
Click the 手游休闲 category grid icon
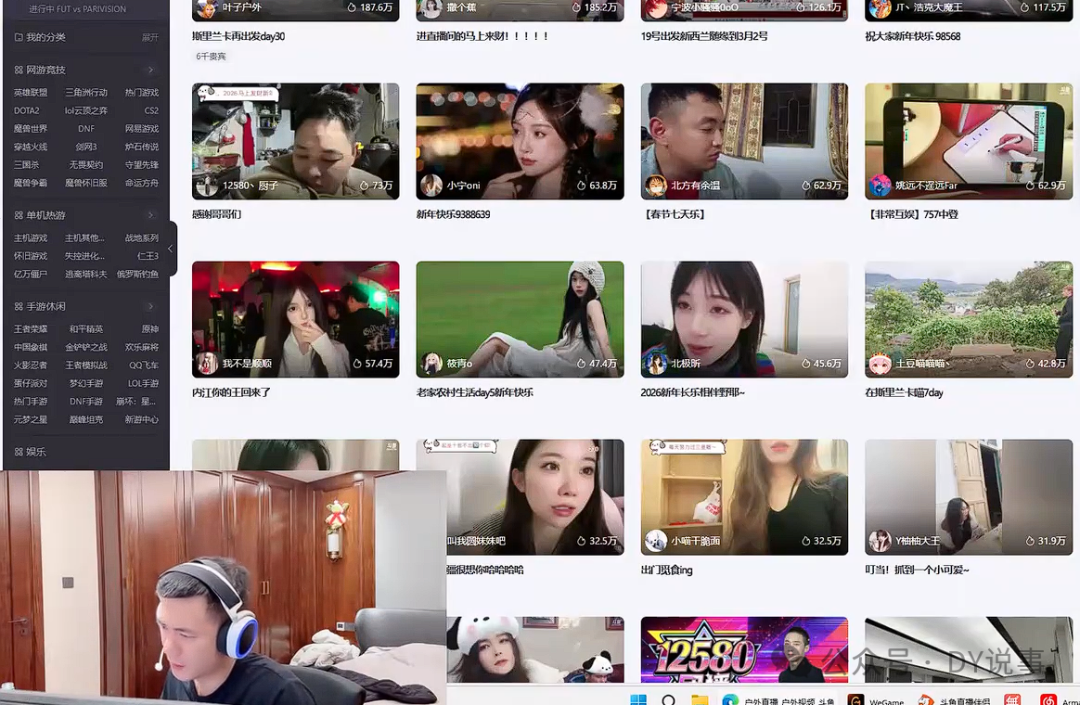click(x=19, y=306)
